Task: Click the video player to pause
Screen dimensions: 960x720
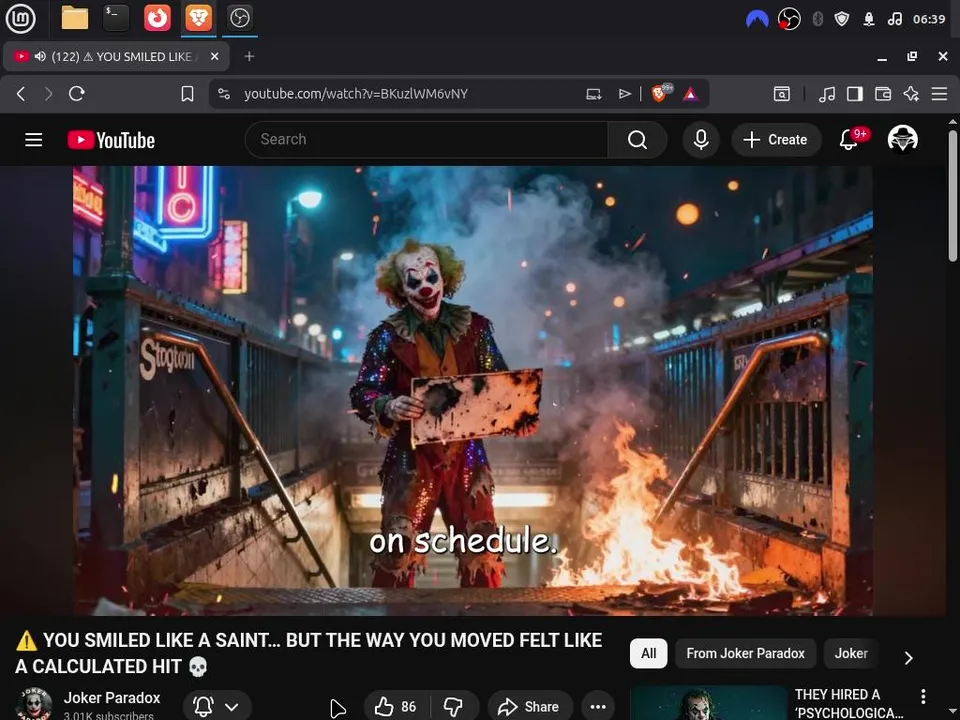Action: click(473, 391)
